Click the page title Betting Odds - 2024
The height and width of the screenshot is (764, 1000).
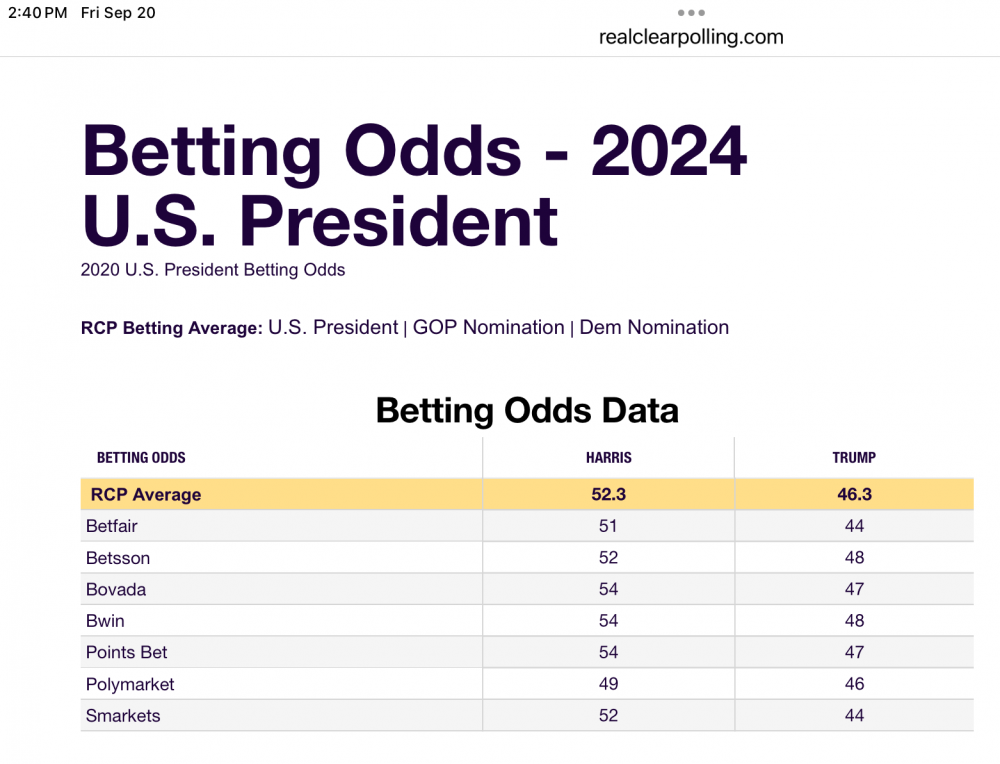point(414,150)
